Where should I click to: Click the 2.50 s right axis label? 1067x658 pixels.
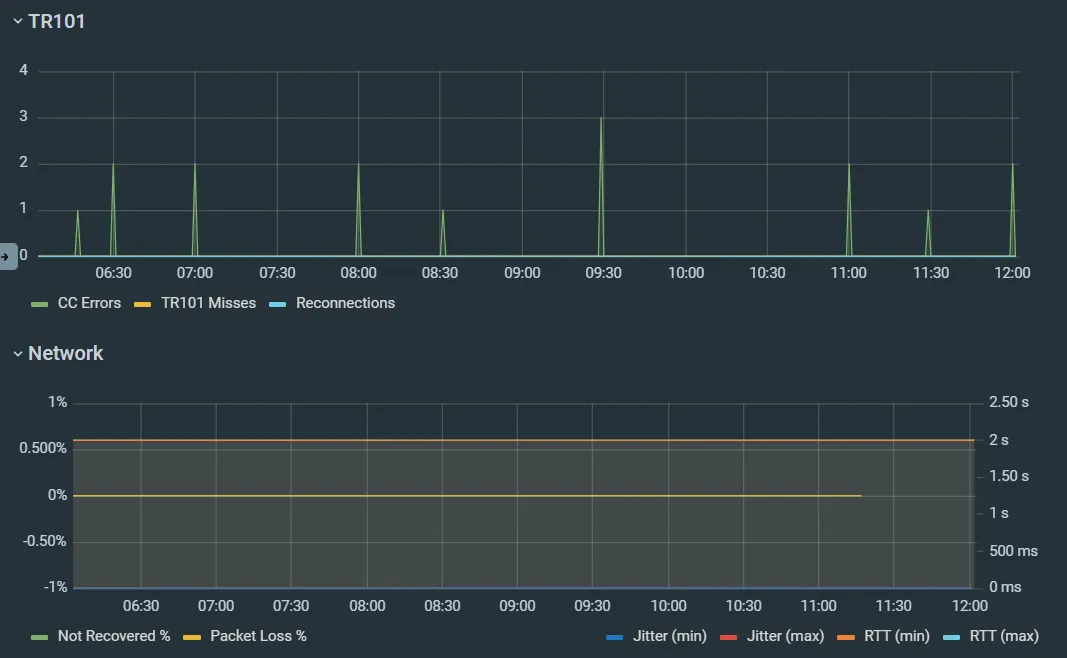pyautogui.click(x=1008, y=402)
